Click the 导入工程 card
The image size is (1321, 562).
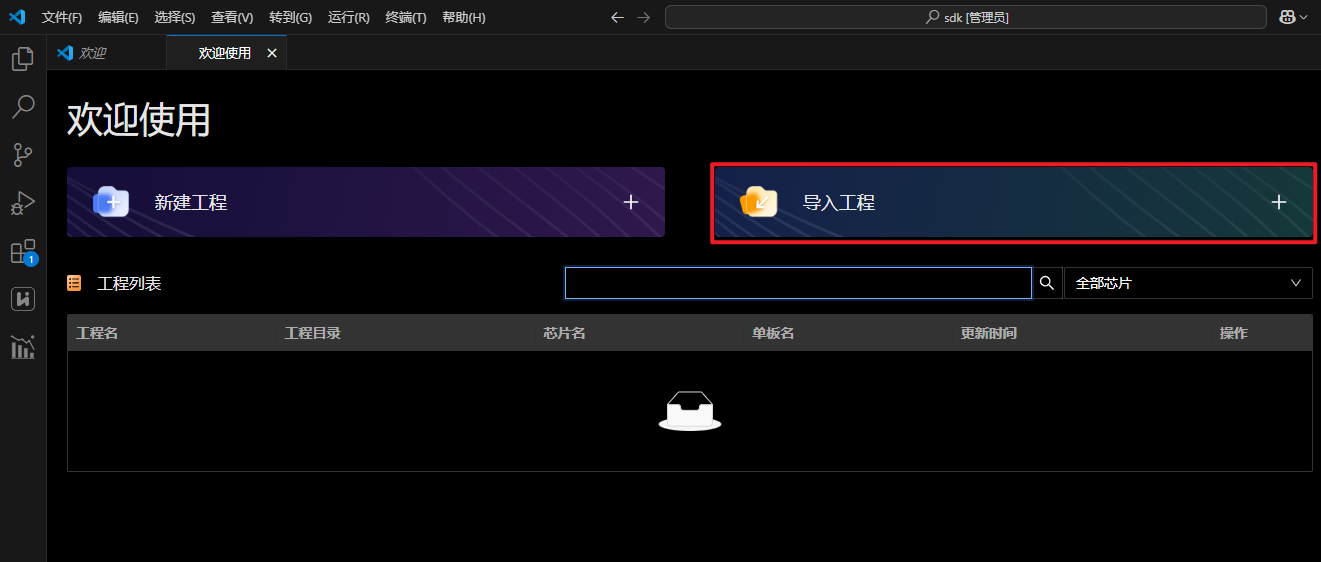pos(1012,202)
